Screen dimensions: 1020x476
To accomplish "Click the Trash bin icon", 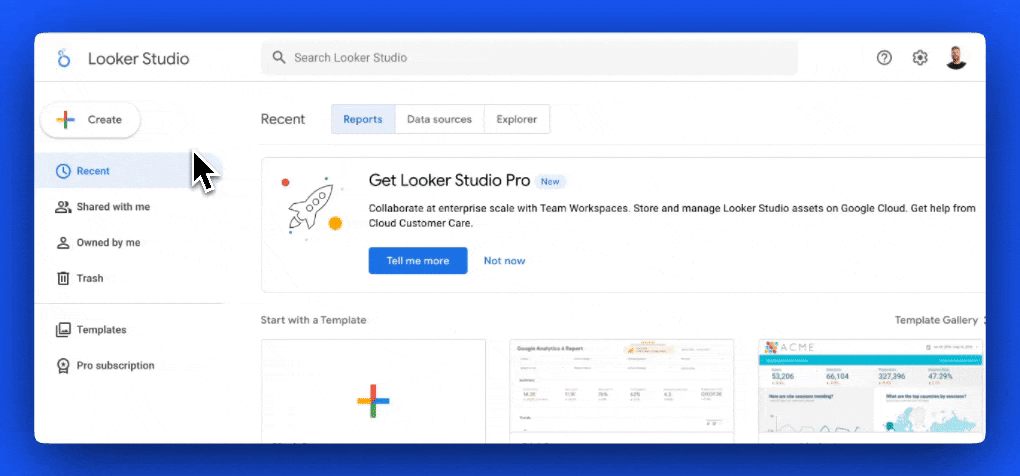I will pos(63,278).
